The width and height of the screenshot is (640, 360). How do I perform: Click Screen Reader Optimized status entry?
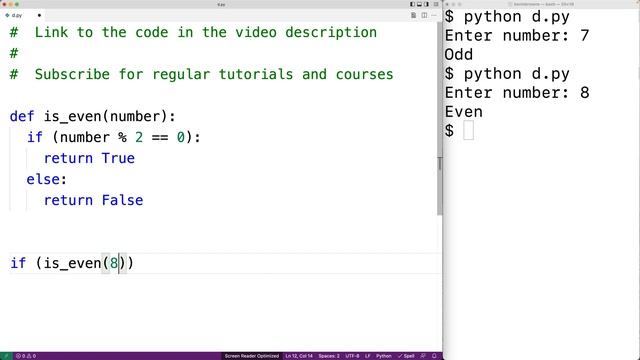[x=251, y=356]
